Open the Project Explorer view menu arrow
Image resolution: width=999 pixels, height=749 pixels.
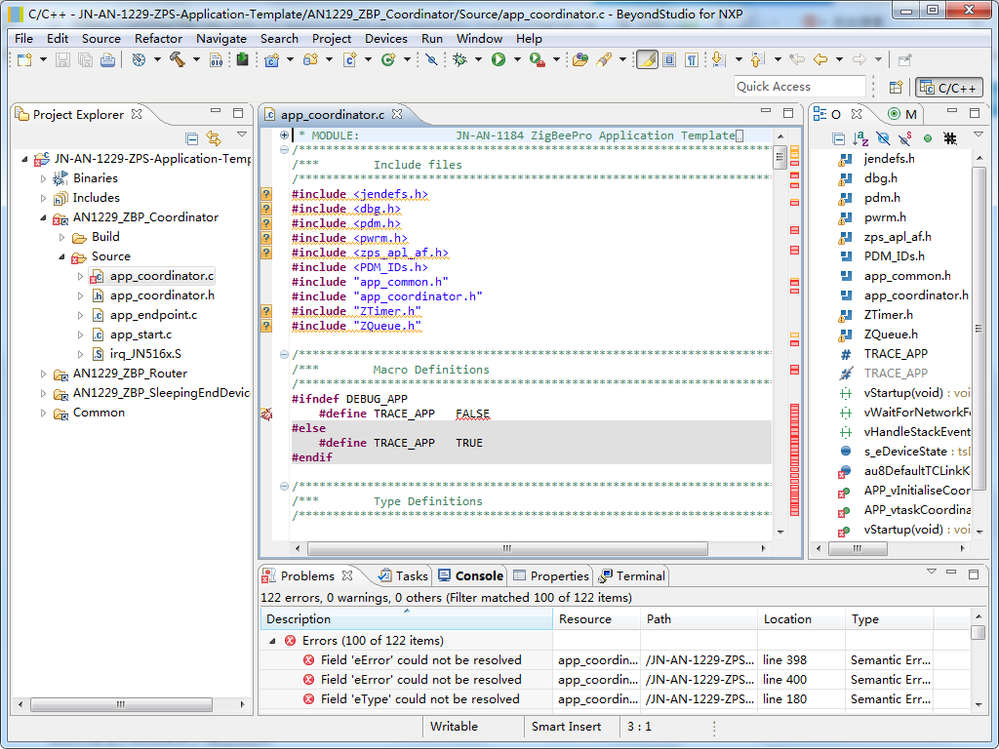pos(241,135)
